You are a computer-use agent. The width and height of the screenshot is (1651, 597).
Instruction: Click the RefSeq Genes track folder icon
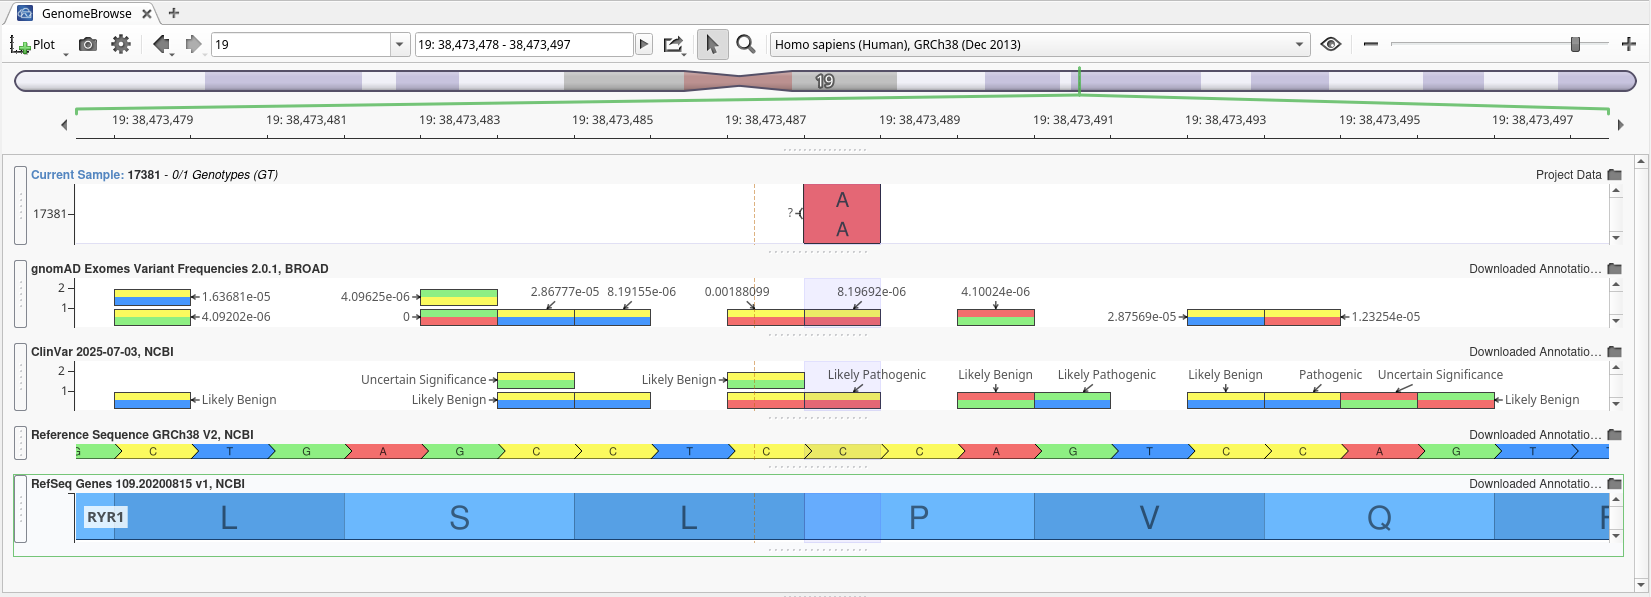pos(1614,483)
